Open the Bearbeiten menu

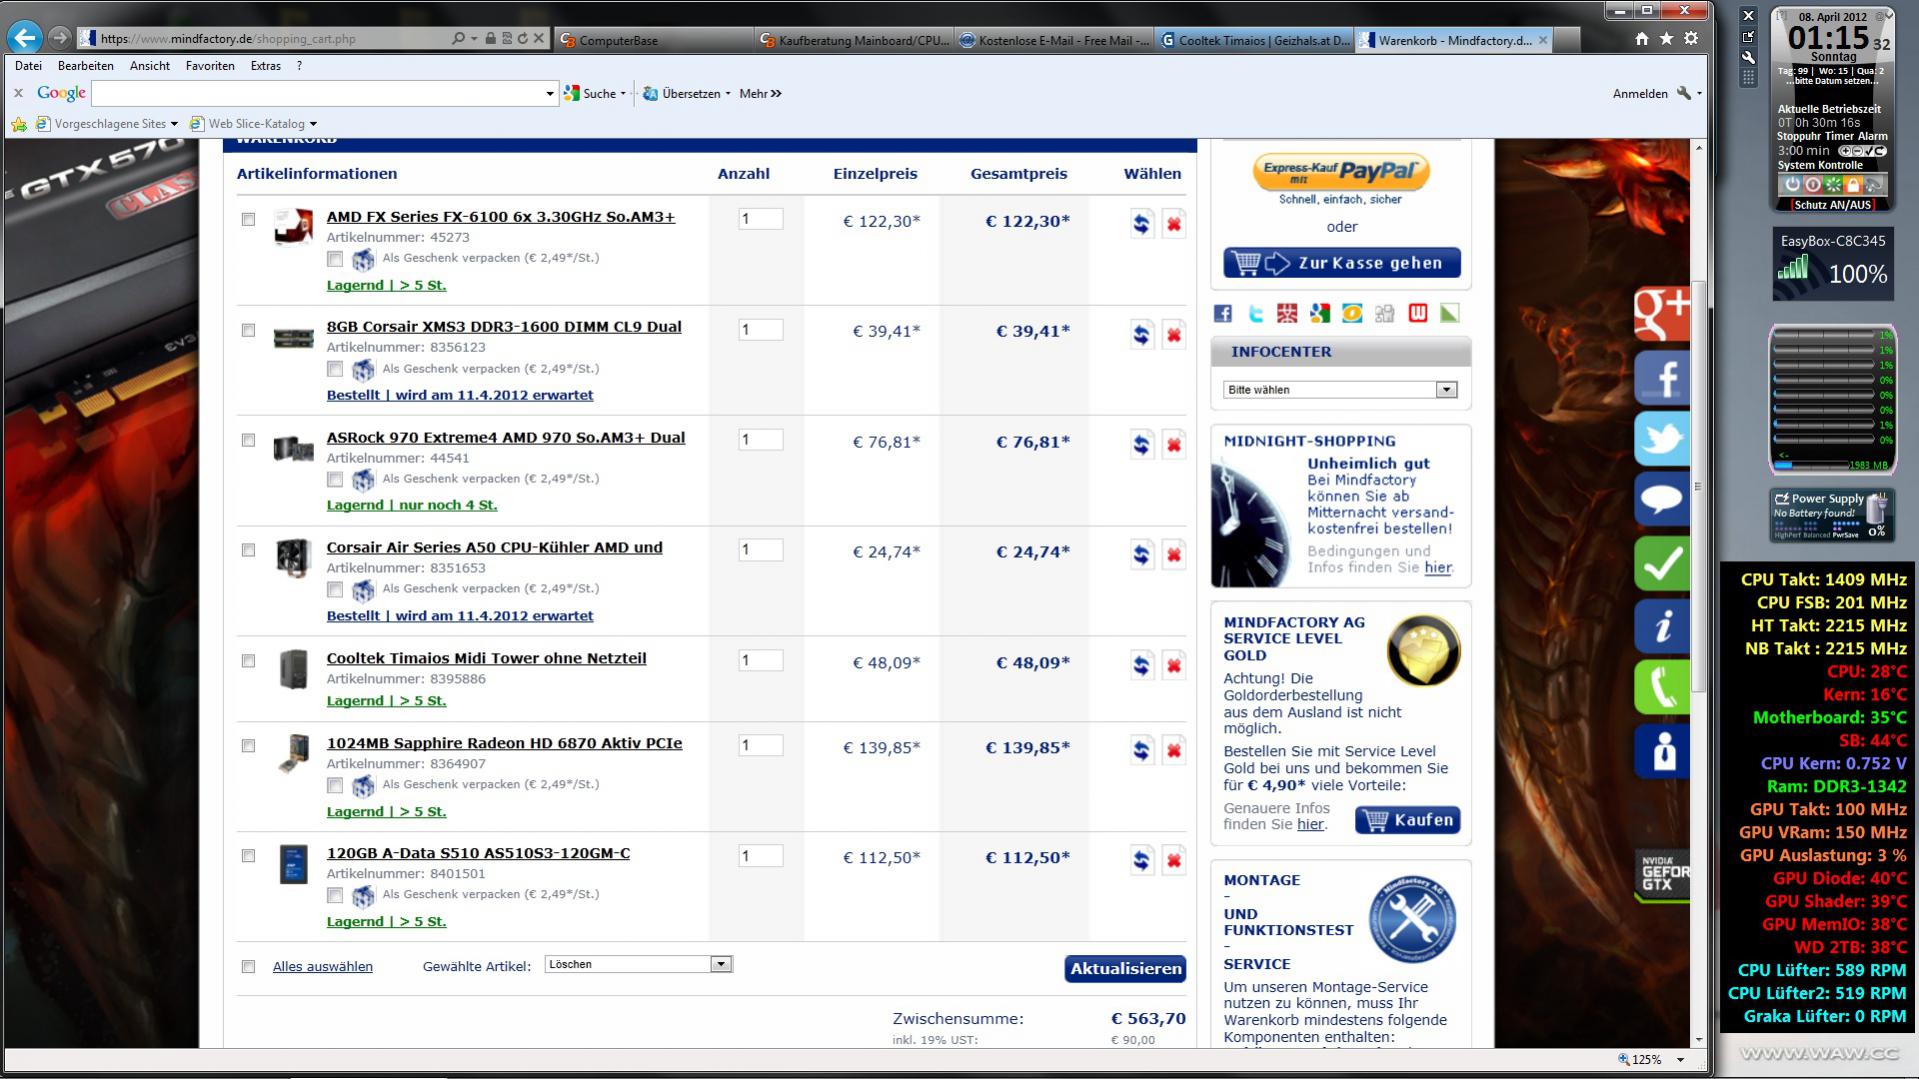[85, 66]
